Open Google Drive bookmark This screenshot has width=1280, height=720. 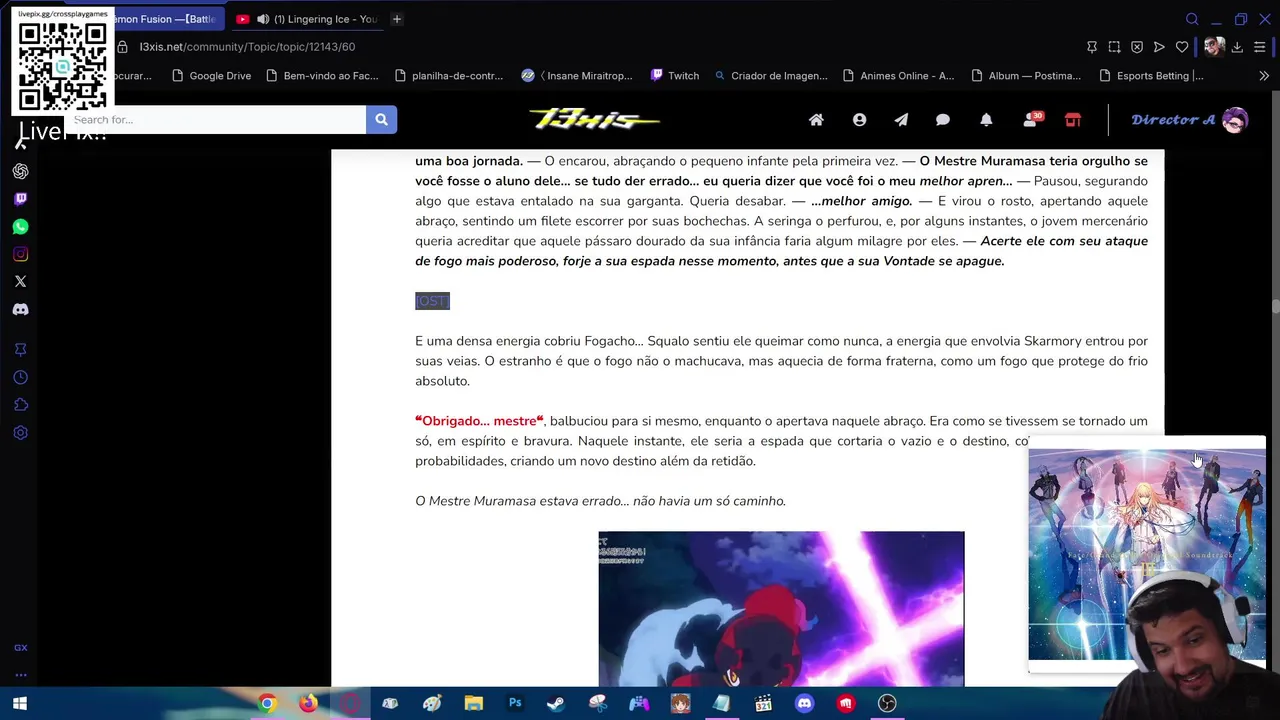(x=211, y=76)
